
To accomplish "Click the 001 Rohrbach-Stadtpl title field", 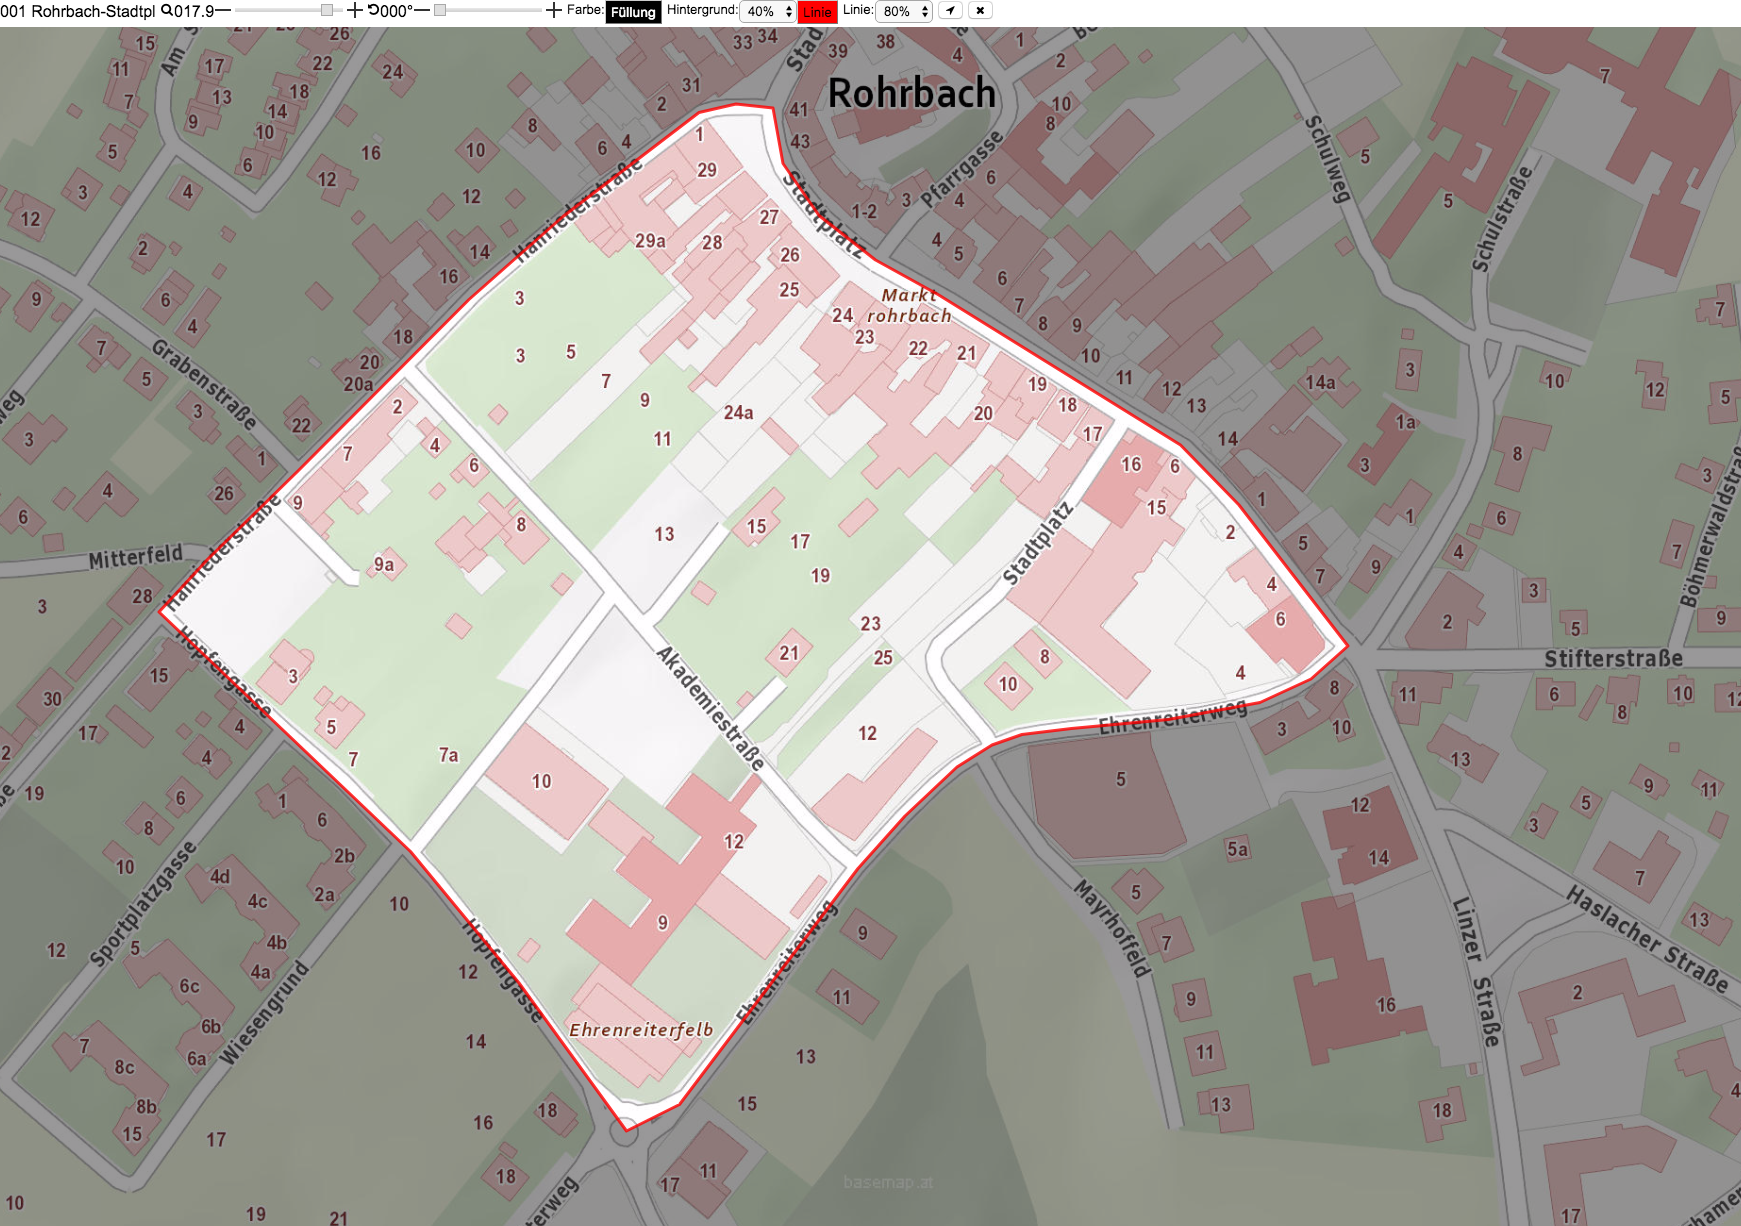I will click(x=78, y=11).
